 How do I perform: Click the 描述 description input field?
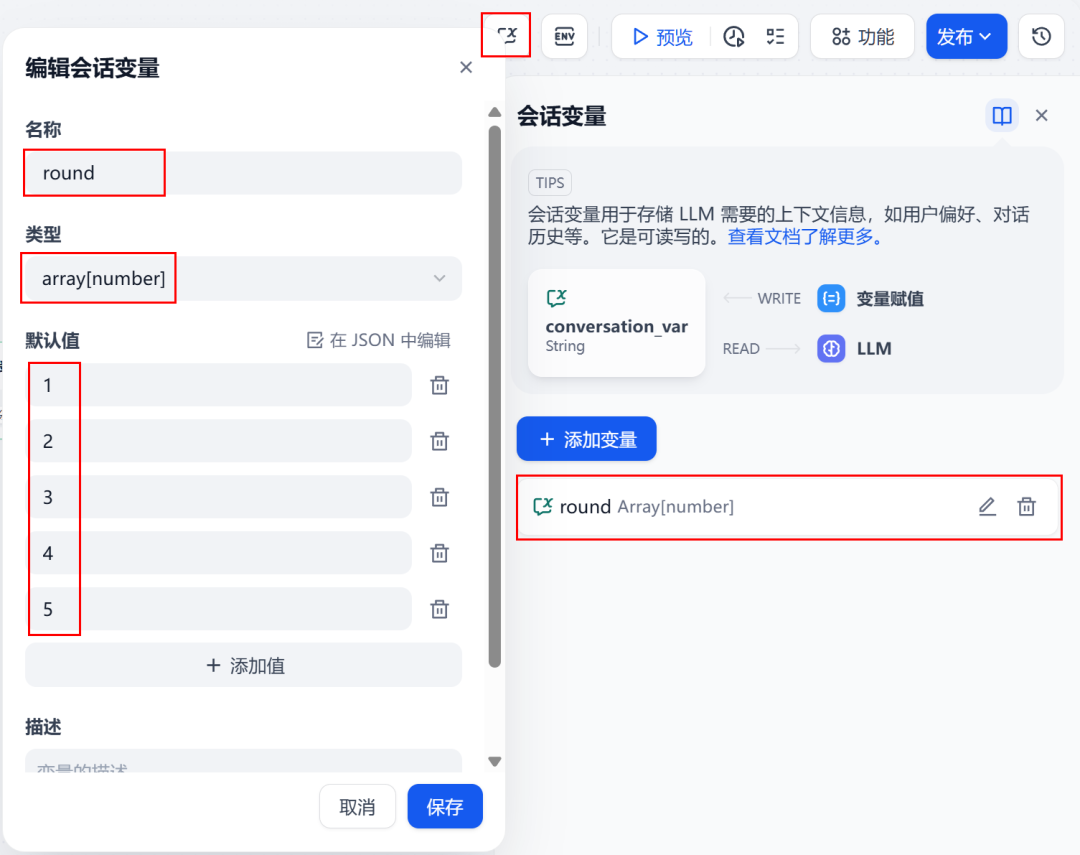[x=243, y=761]
